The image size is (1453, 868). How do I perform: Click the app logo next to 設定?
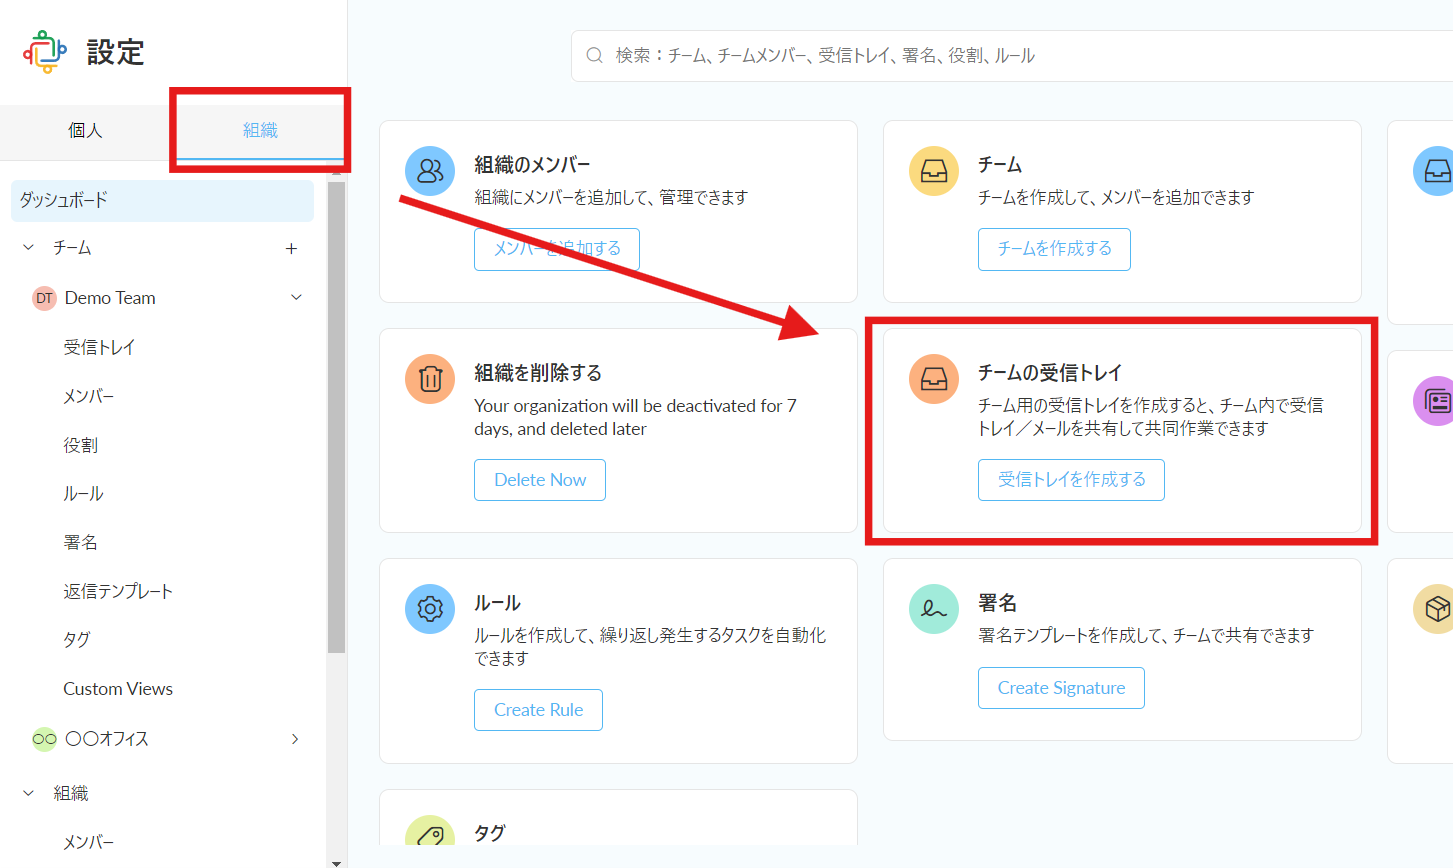45,52
